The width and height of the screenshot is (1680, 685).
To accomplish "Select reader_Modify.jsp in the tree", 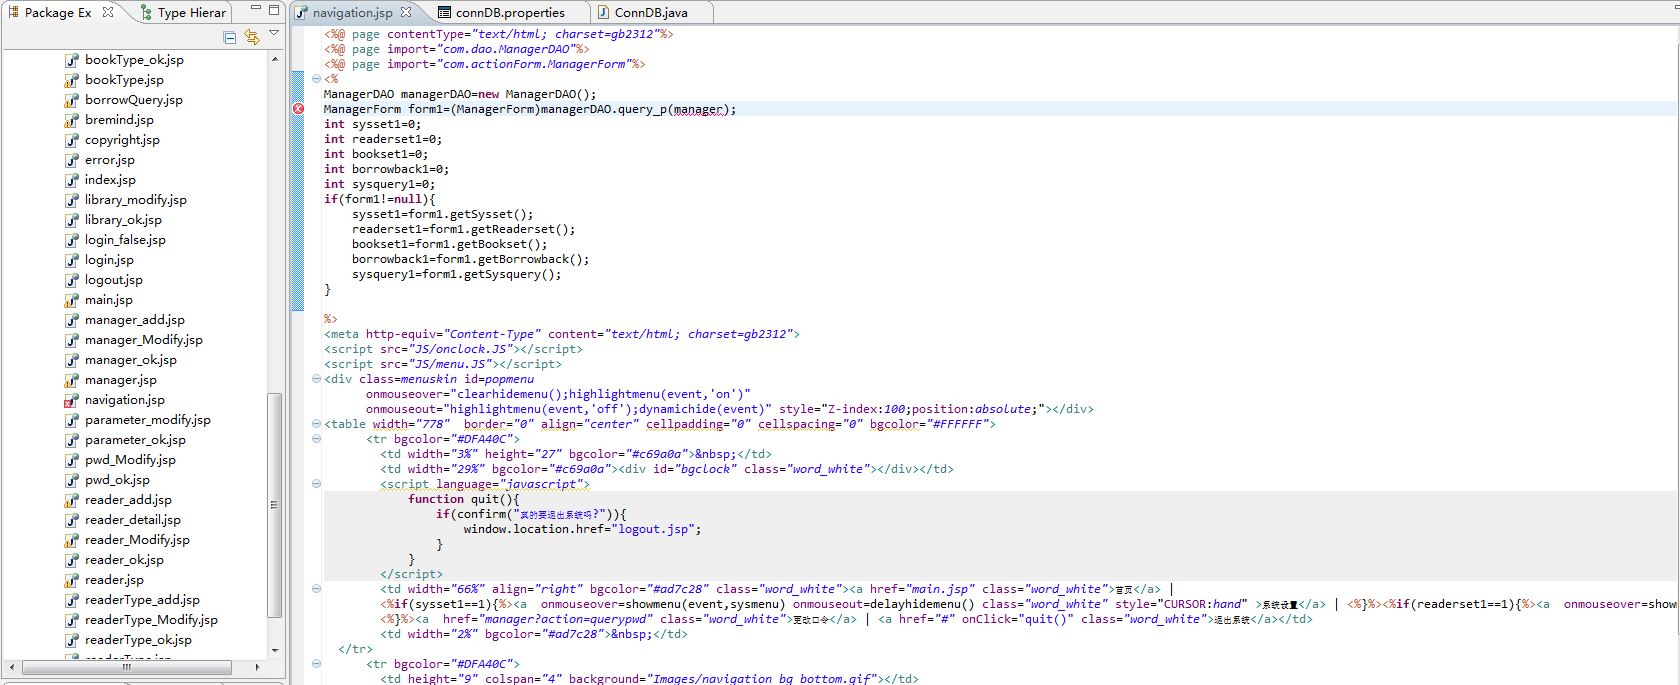I will pyautogui.click(x=137, y=540).
